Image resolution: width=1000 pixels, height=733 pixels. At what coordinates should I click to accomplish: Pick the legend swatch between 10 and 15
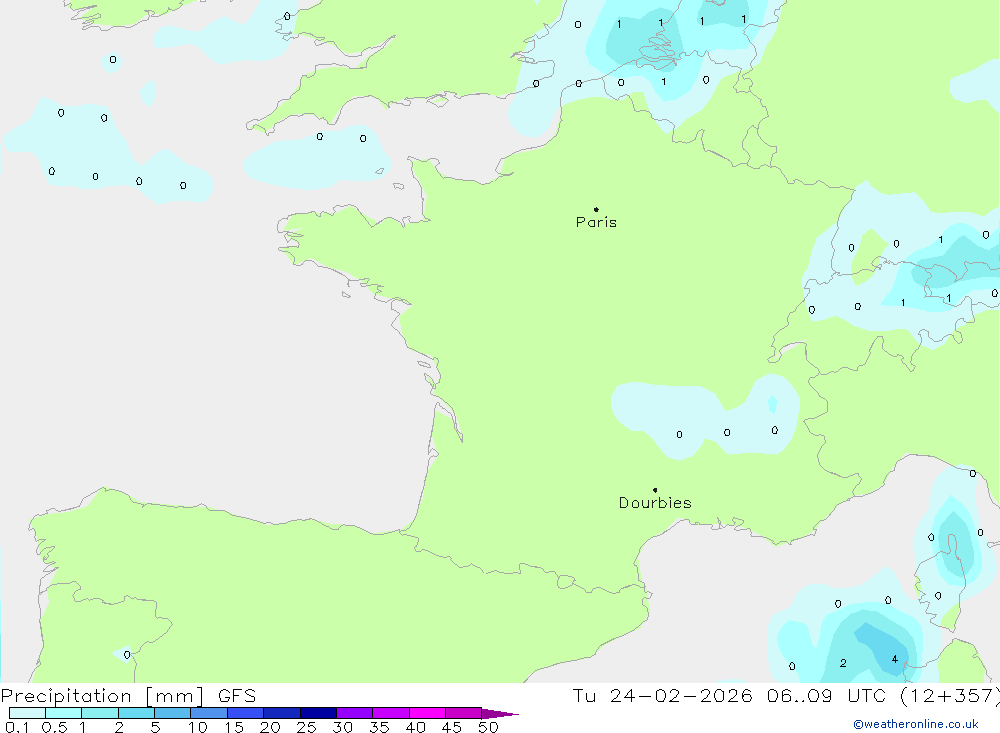(x=209, y=713)
